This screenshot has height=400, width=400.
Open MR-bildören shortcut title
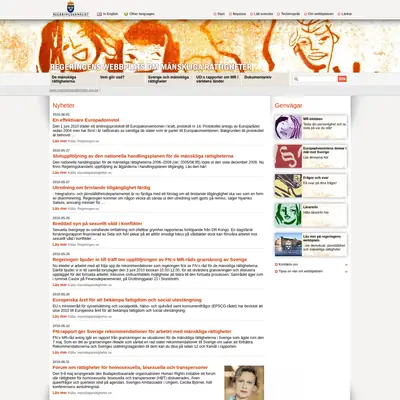(313, 119)
